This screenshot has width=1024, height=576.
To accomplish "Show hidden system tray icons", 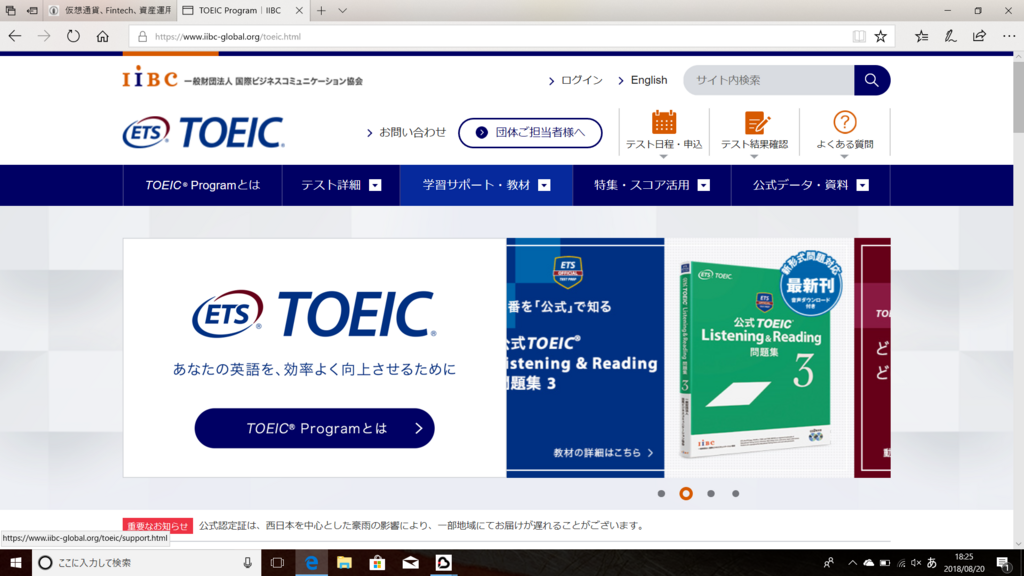I will pos(852,563).
